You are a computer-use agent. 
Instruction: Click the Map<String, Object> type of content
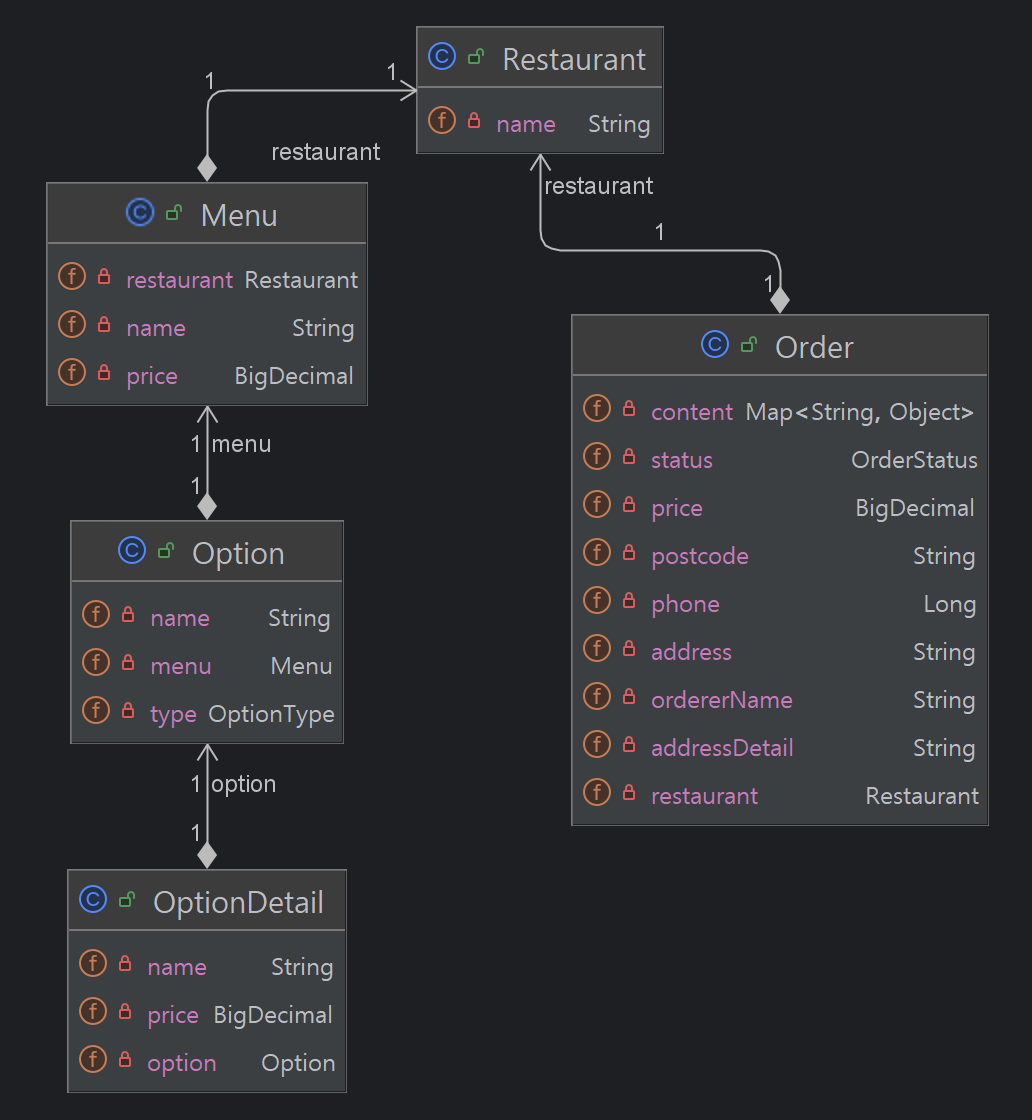(x=860, y=412)
